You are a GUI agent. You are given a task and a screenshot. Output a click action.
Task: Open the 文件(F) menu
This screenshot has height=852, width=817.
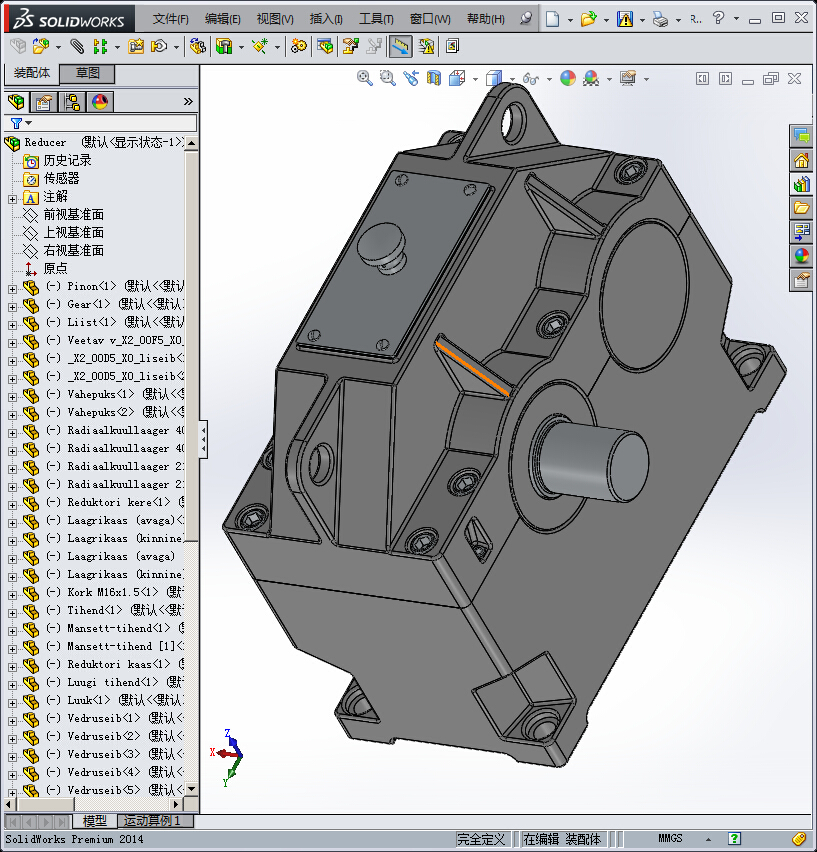tap(171, 19)
